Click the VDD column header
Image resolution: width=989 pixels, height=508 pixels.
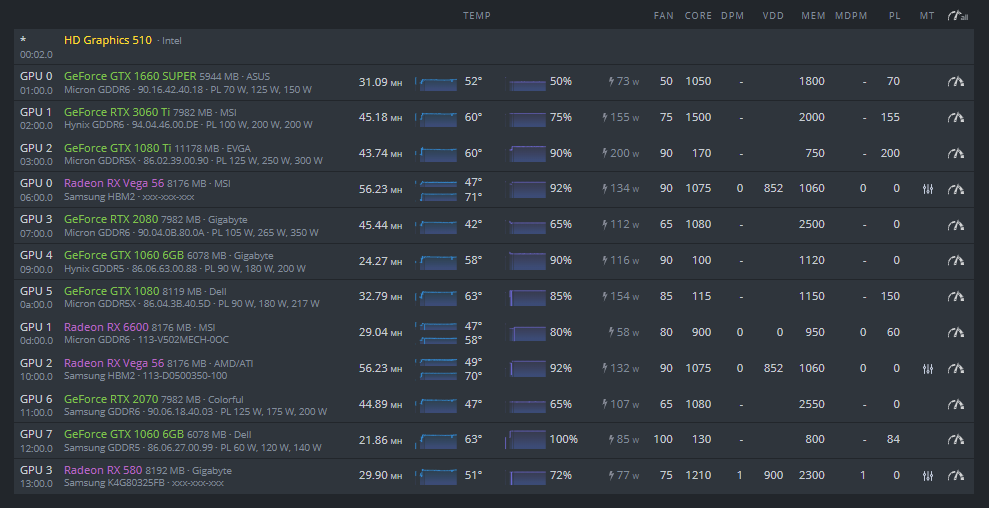773,16
